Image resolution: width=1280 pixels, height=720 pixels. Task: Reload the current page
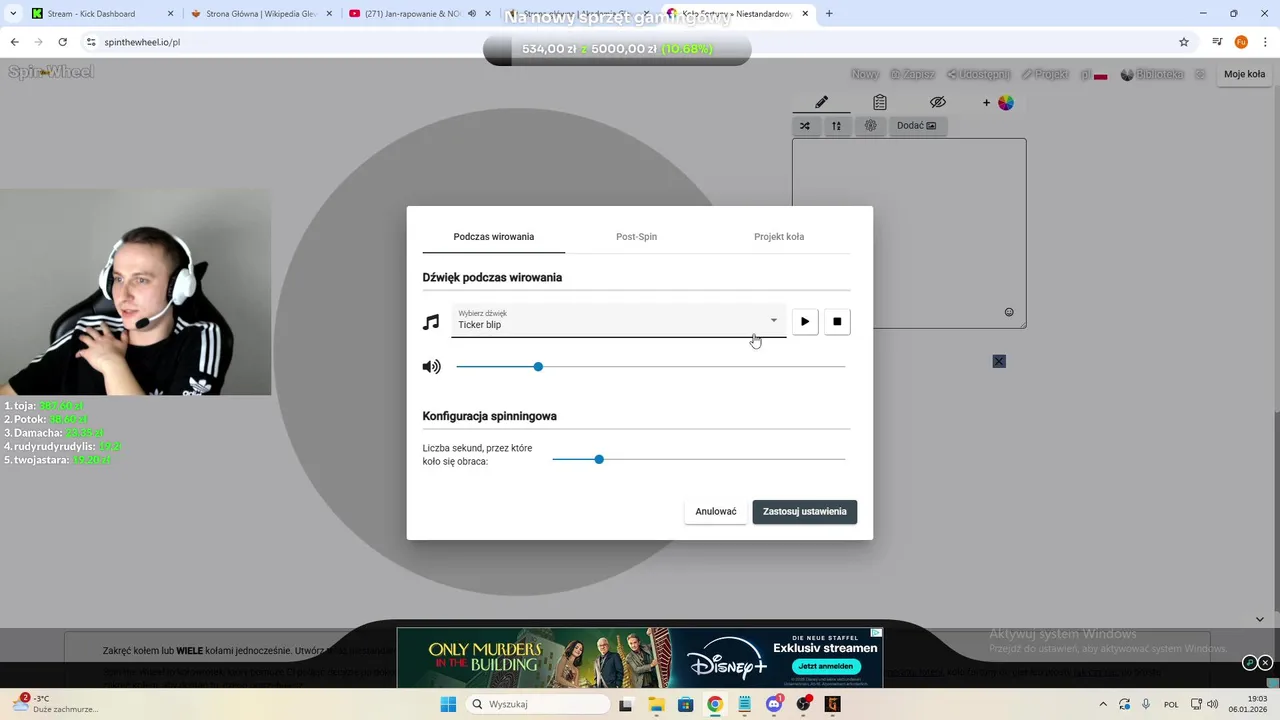(x=63, y=42)
